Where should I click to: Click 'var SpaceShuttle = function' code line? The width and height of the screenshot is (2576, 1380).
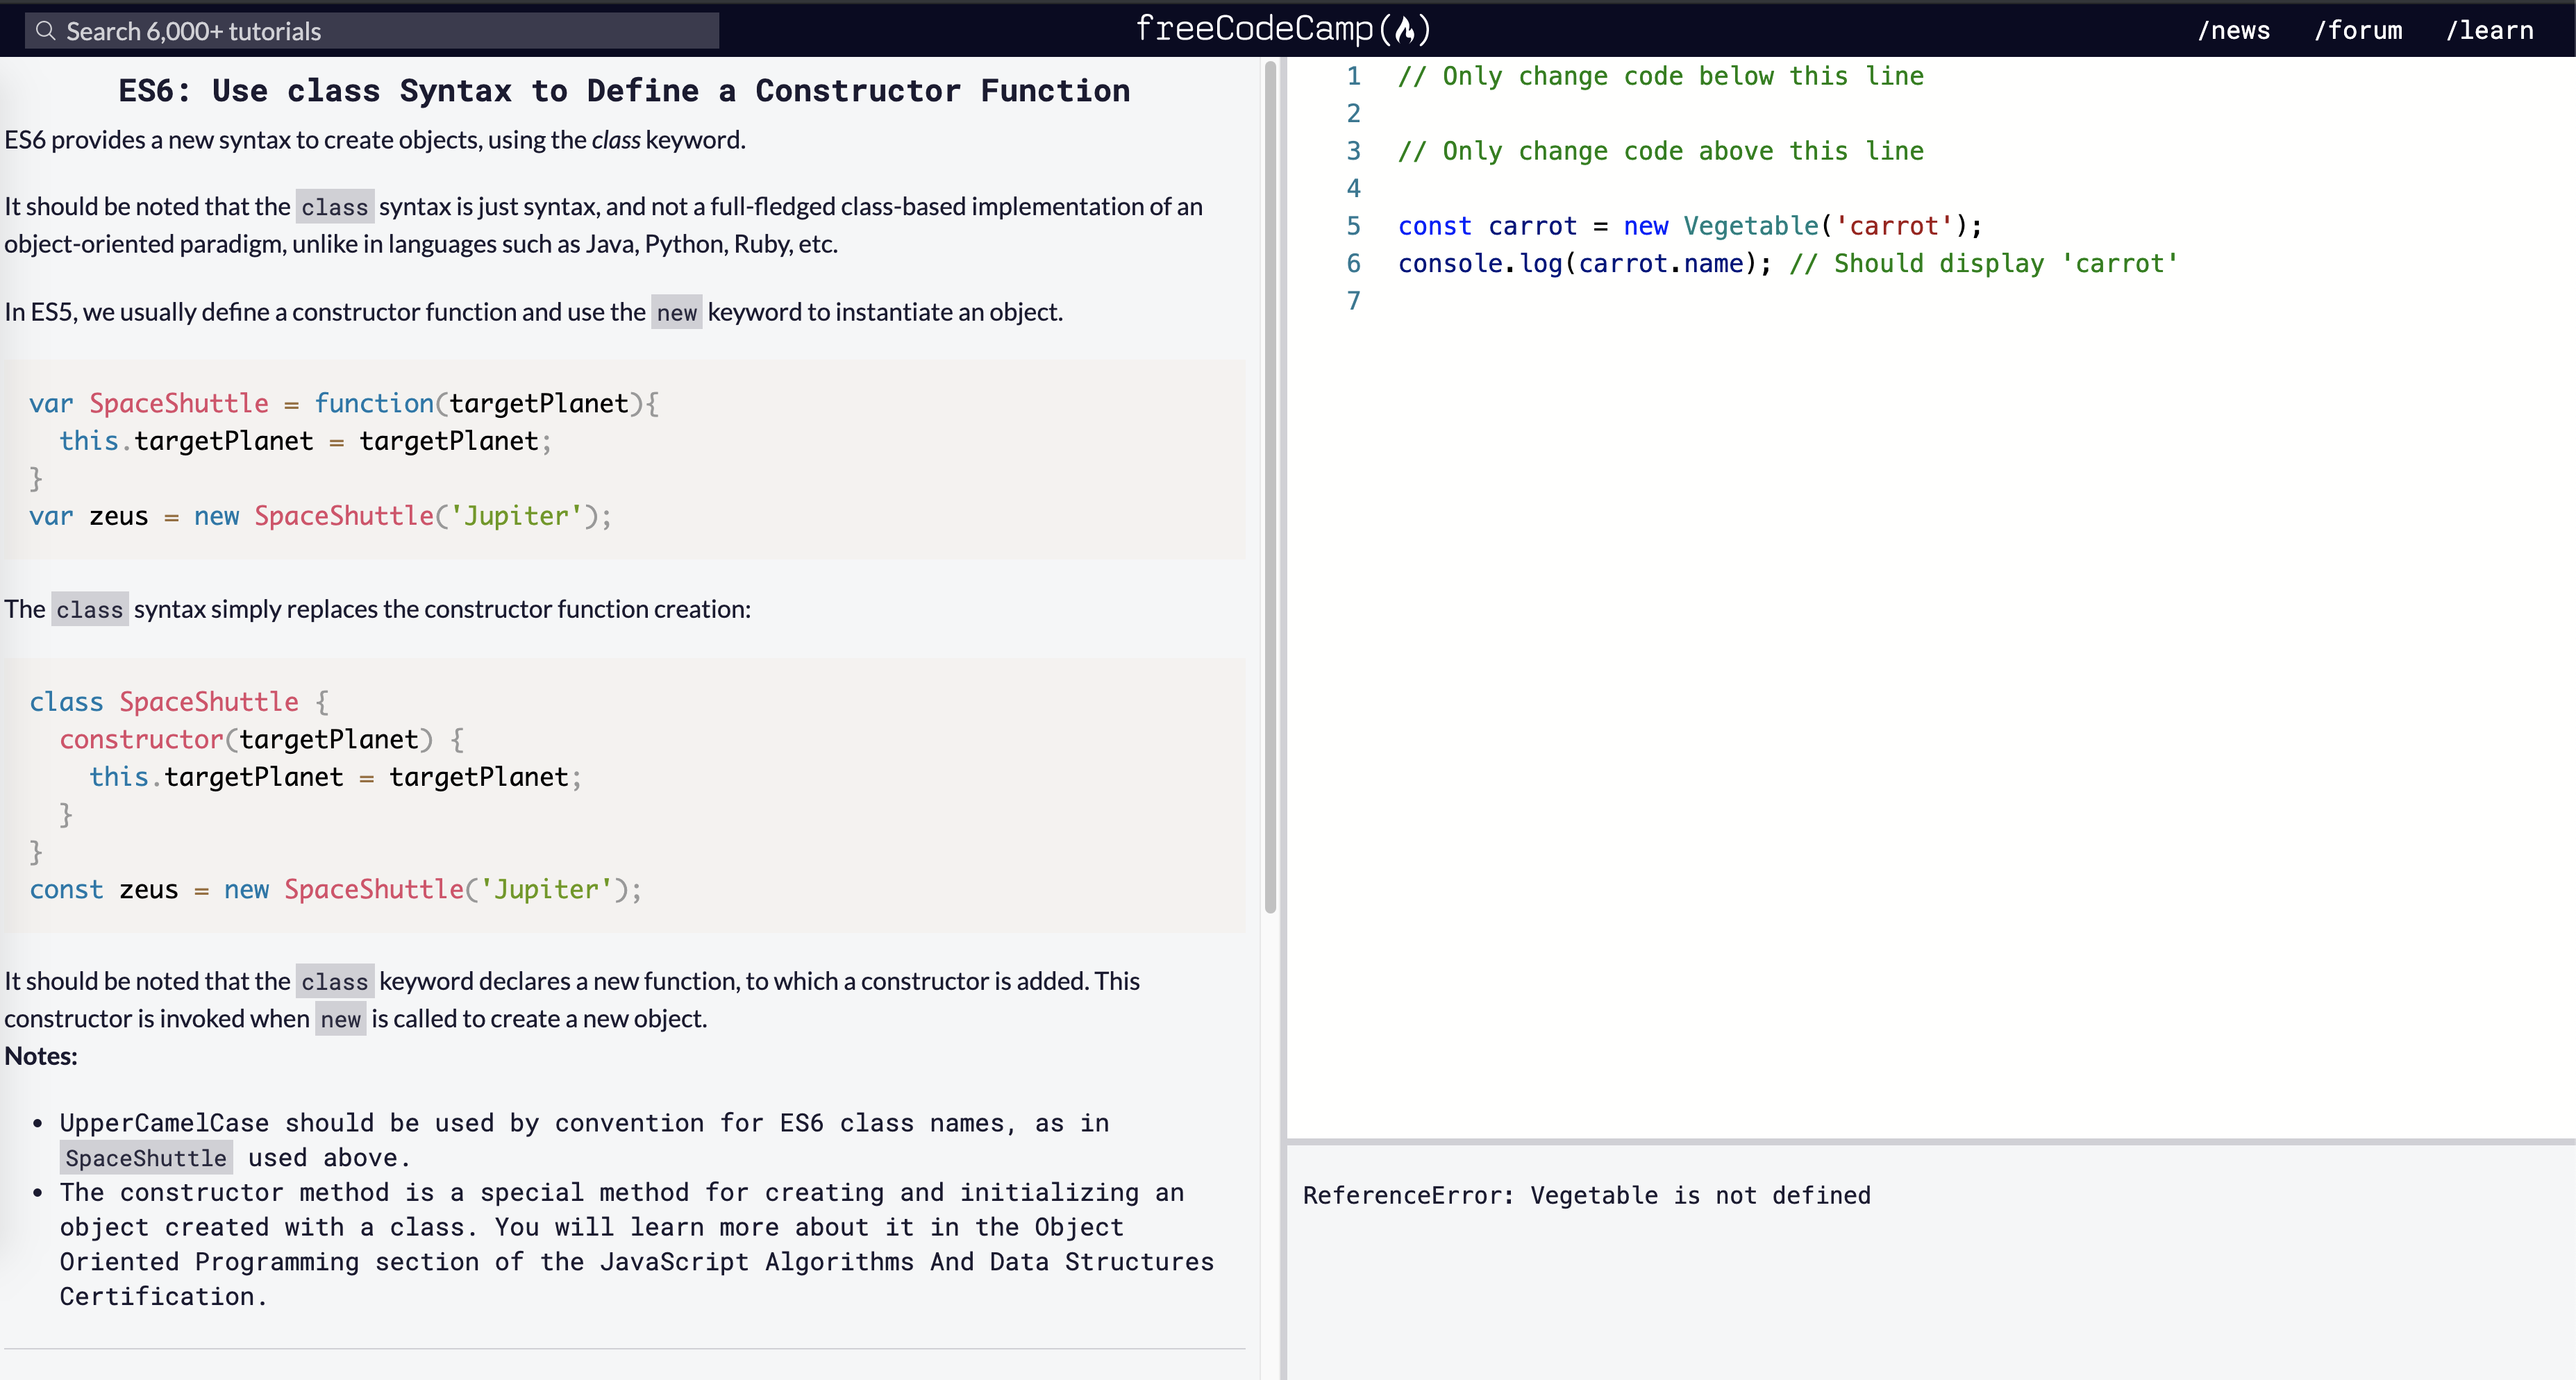[344, 403]
